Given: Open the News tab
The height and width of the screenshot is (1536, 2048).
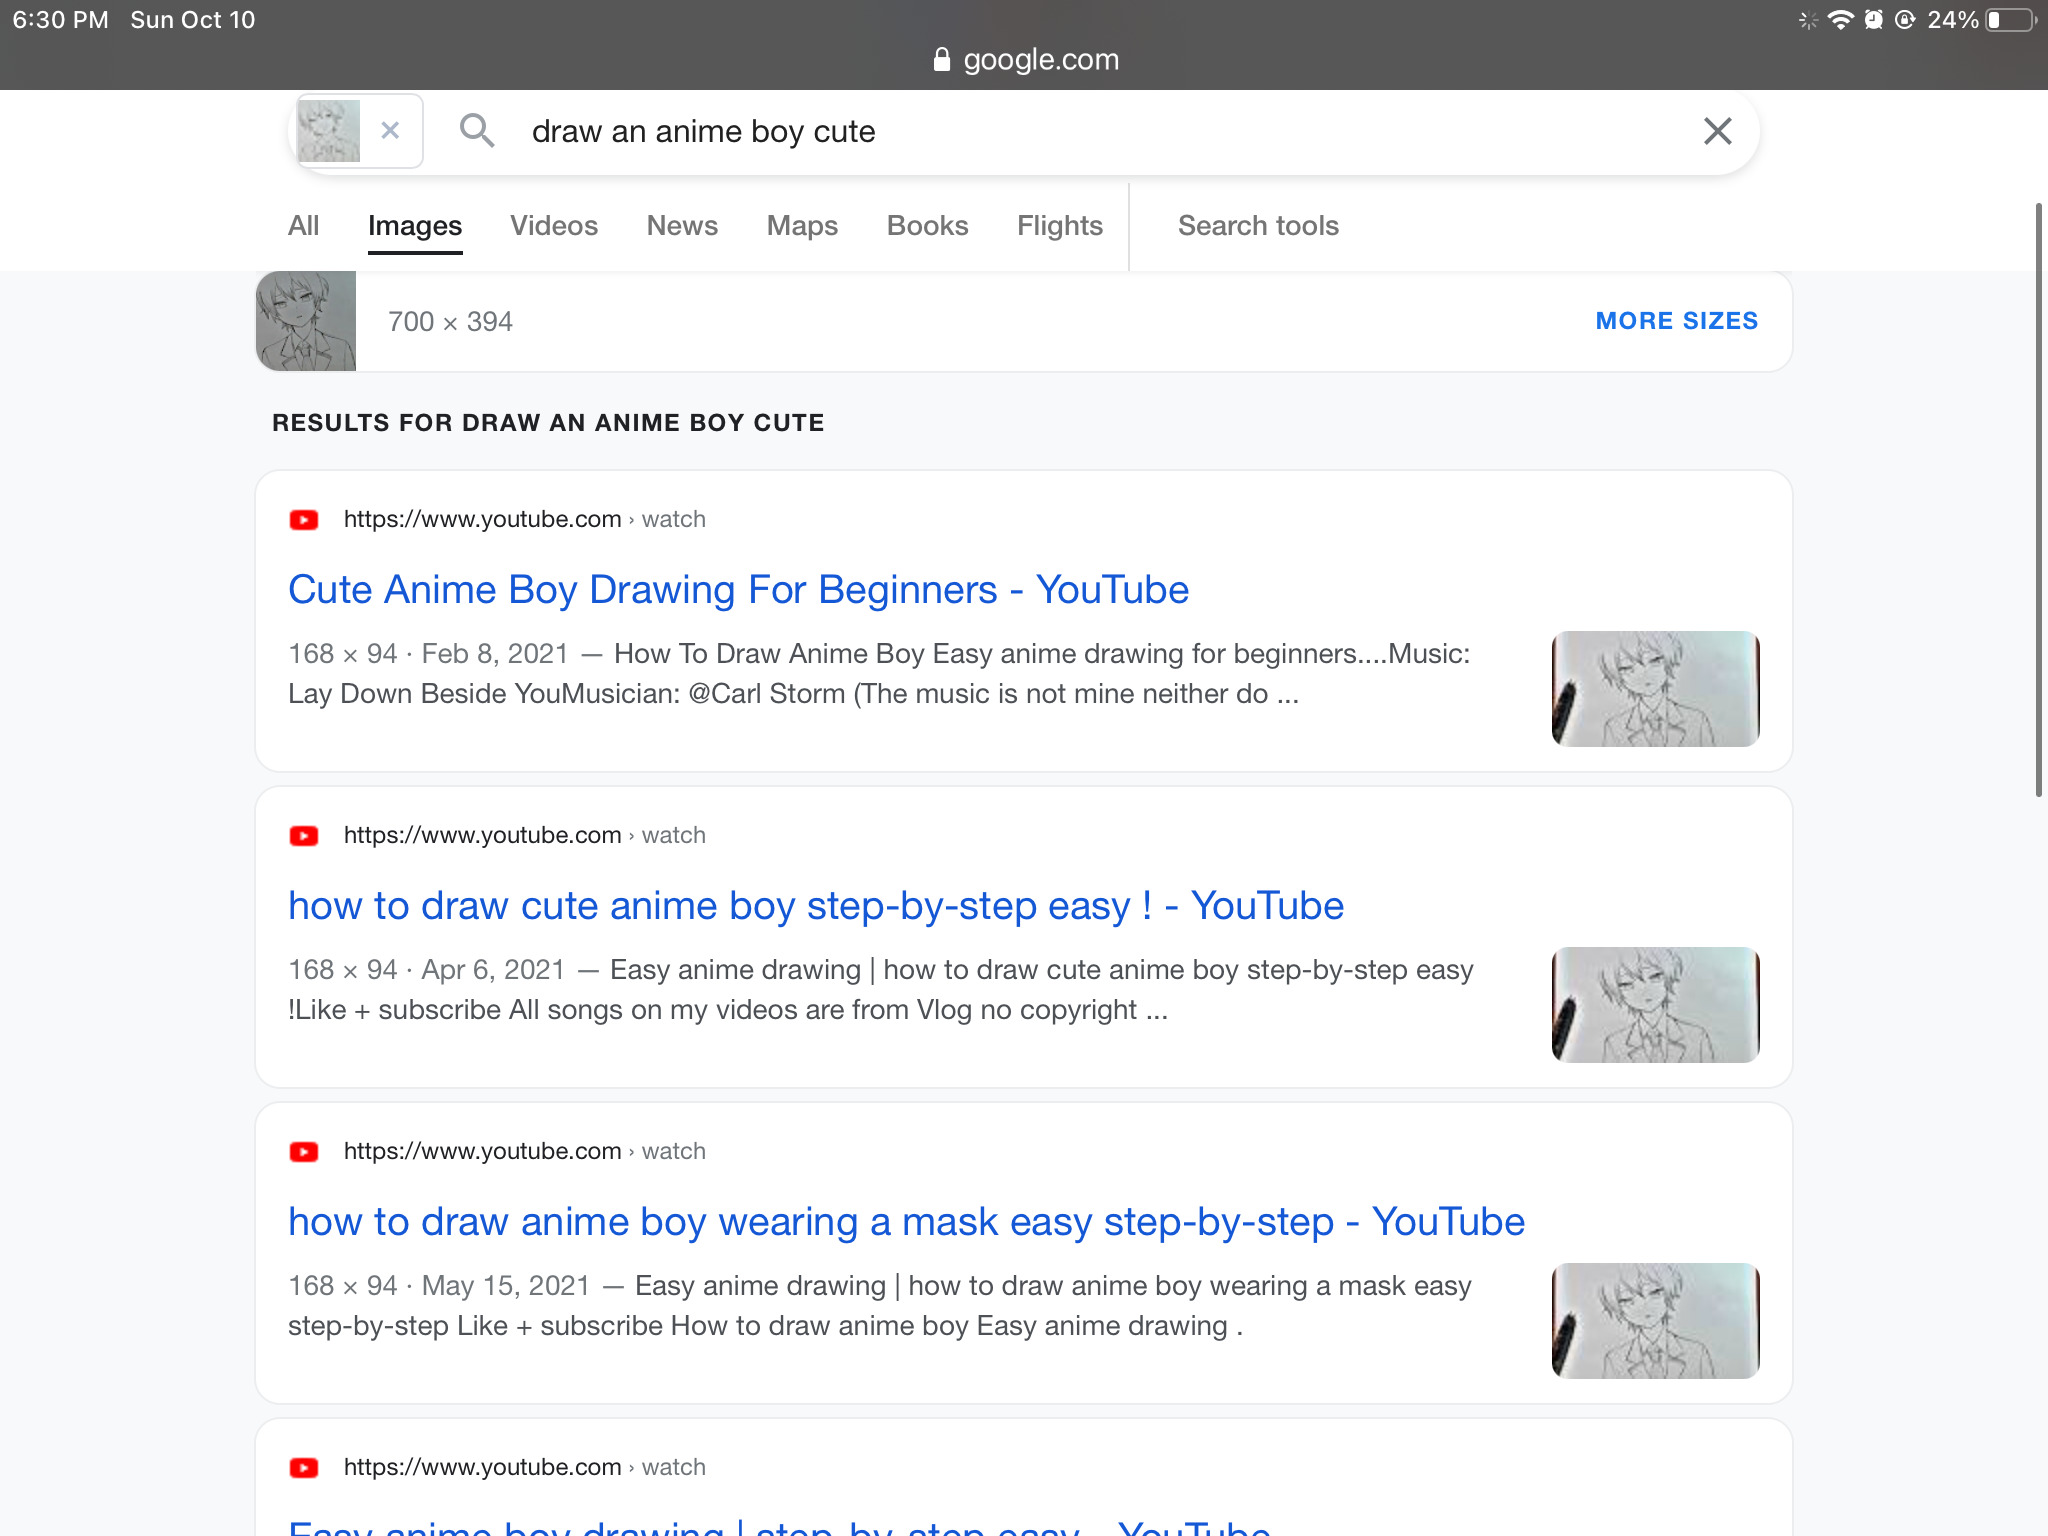Looking at the screenshot, I should click(682, 226).
